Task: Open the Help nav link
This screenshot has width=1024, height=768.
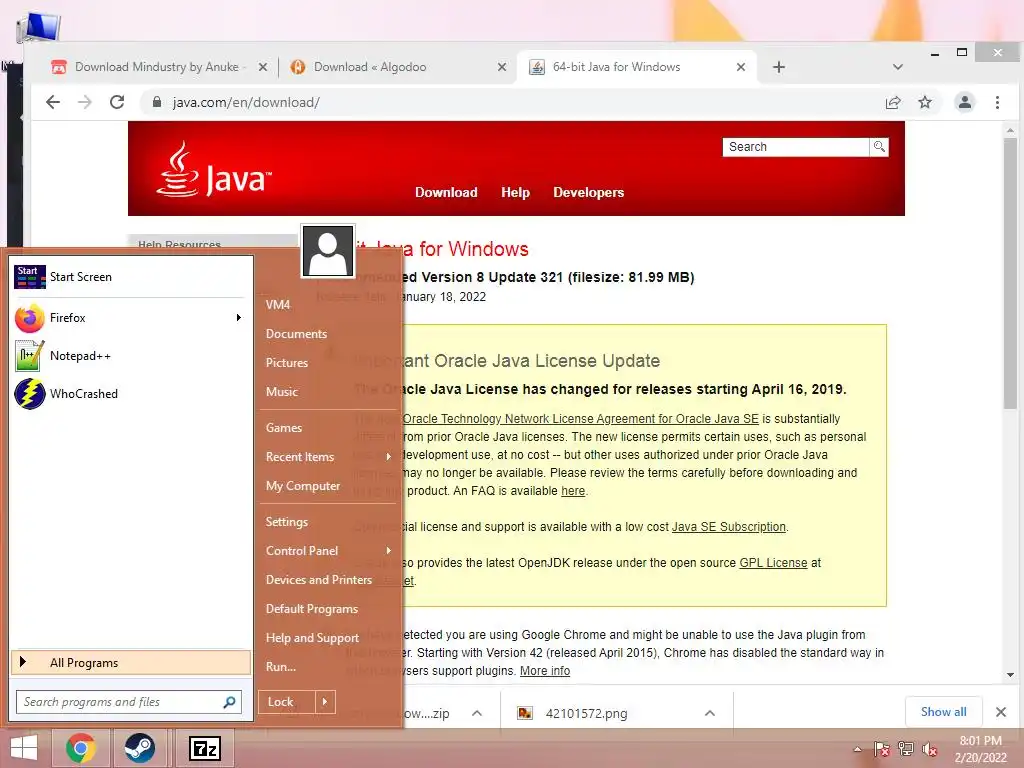Action: click(x=515, y=192)
